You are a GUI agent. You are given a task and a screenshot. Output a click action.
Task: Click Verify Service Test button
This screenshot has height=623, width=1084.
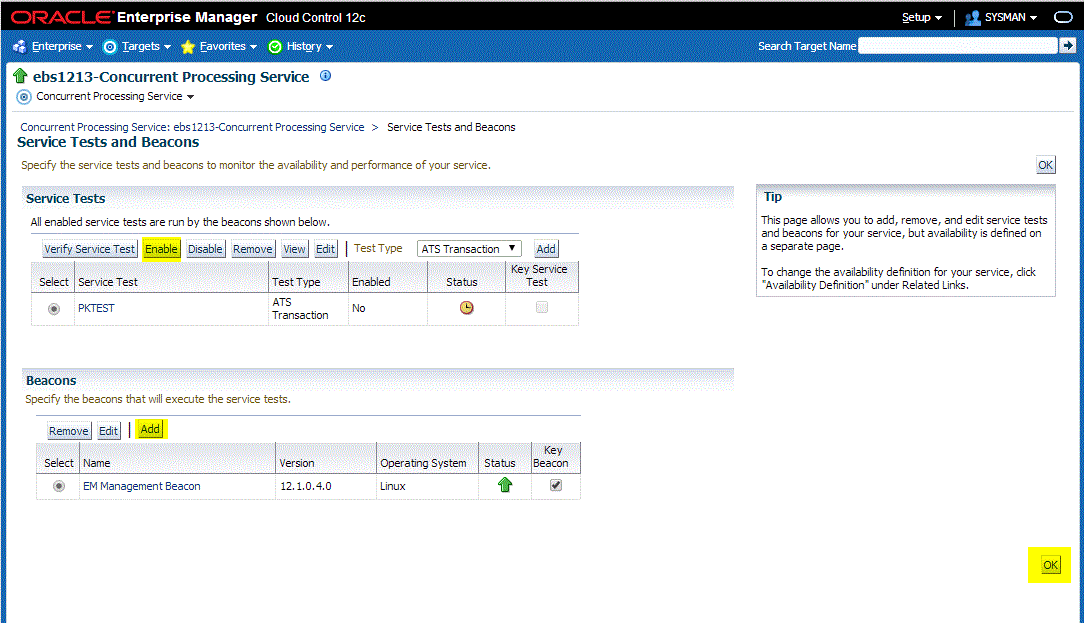click(90, 249)
